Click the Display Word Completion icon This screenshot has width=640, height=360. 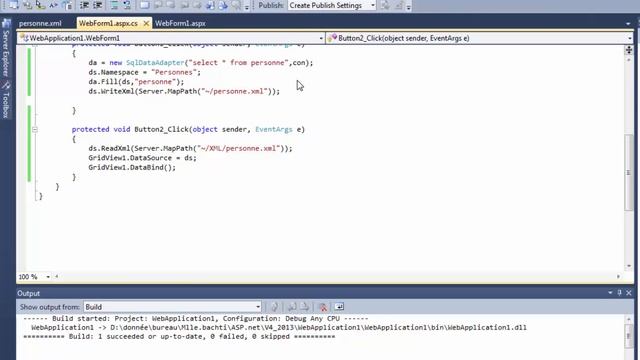(54, 5)
